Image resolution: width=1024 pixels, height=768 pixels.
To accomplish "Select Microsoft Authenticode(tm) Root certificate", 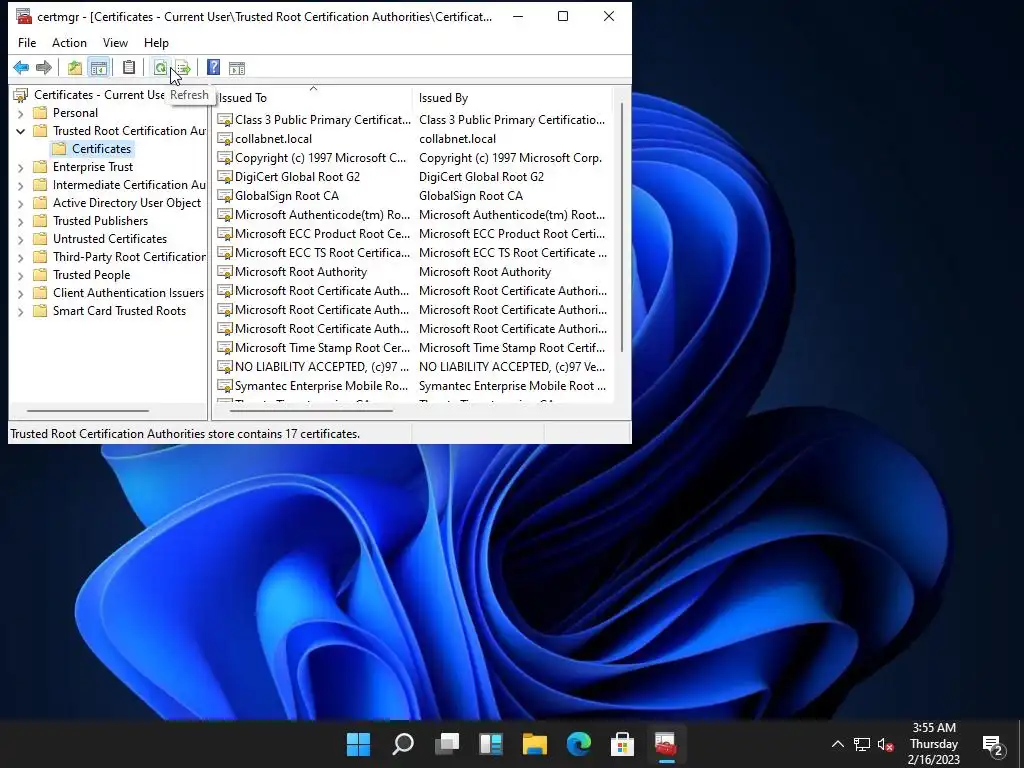I will tap(323, 215).
